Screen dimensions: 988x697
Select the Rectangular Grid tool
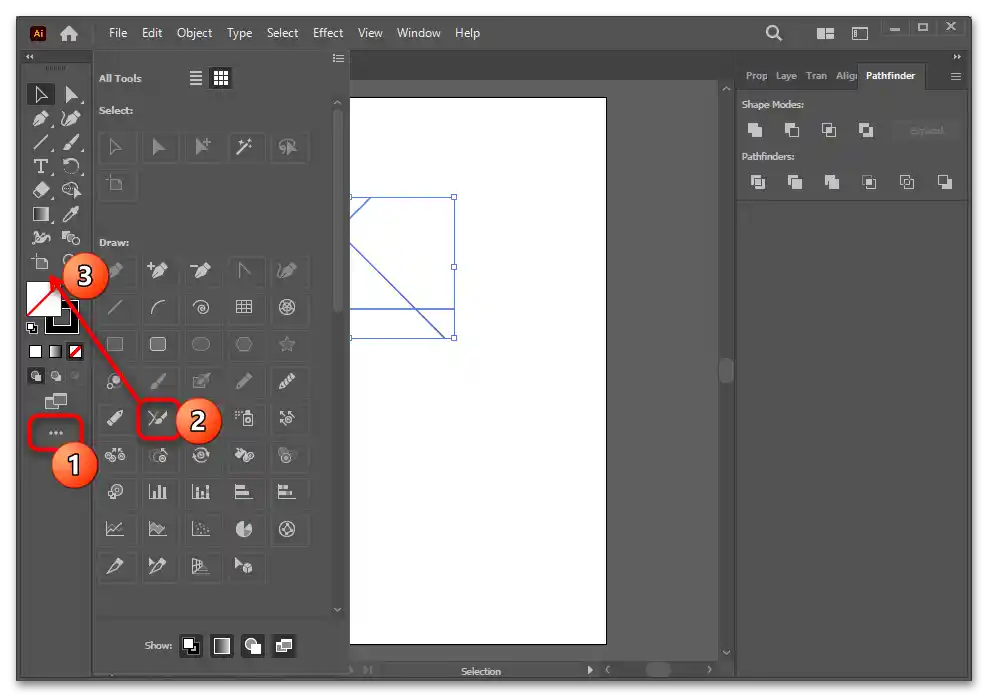pyautogui.click(x=244, y=308)
